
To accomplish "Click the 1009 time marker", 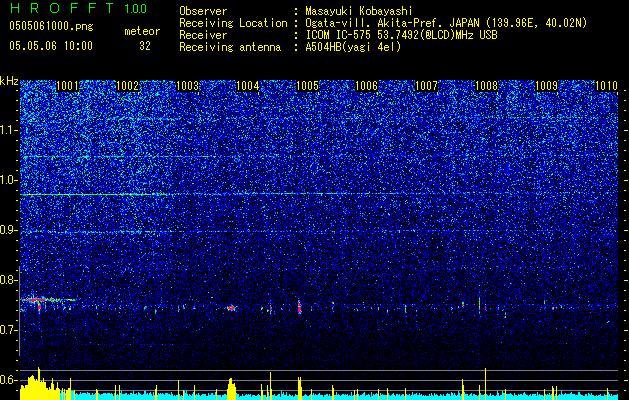I will (x=546, y=86).
